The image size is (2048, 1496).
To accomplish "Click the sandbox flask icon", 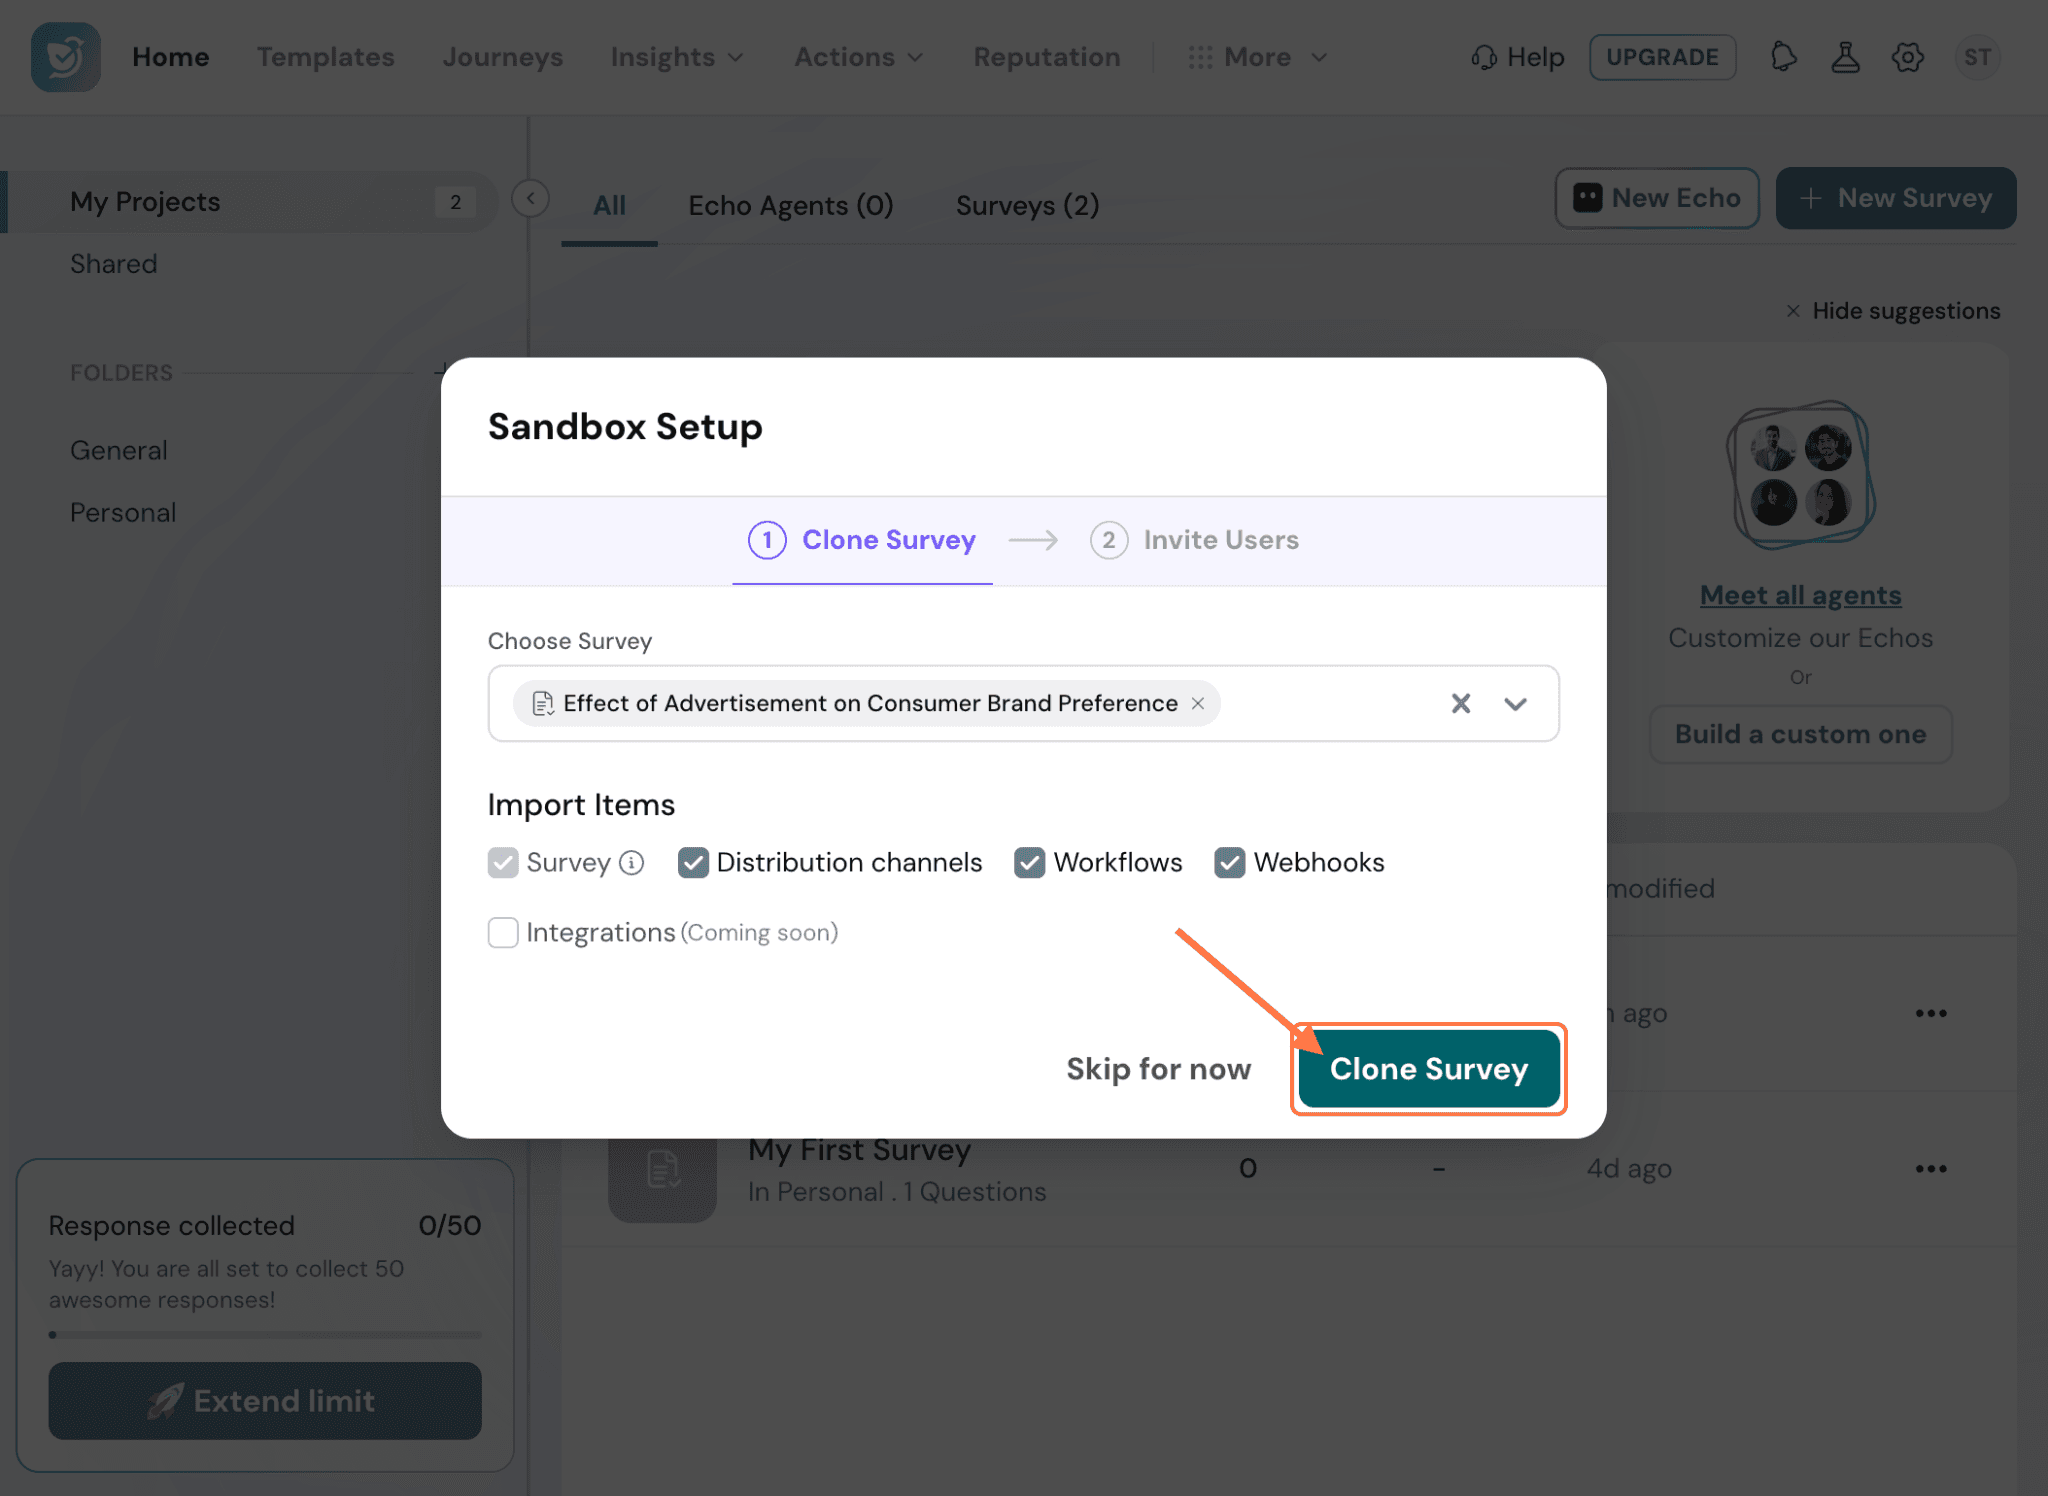I will (1845, 57).
